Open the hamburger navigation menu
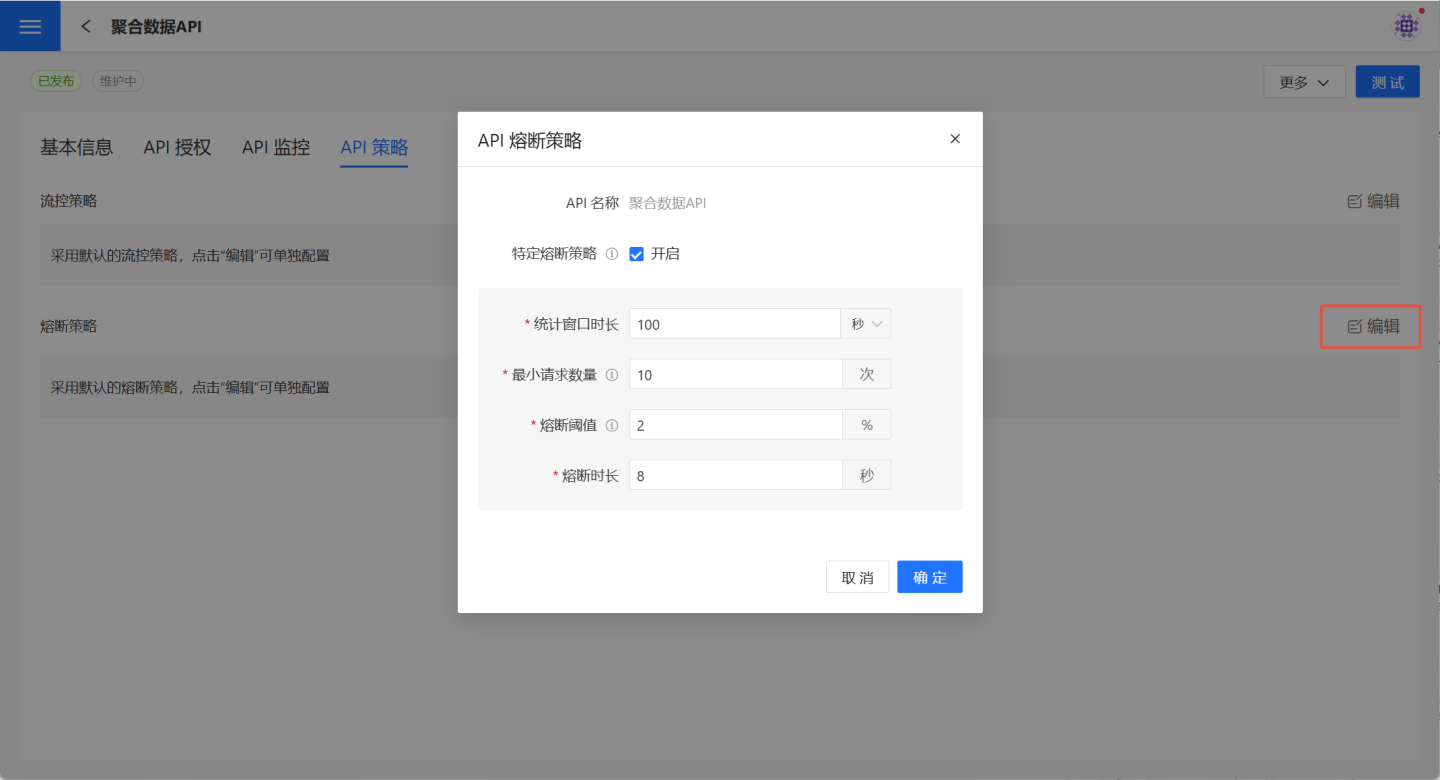Viewport: 1440px width, 780px height. (30, 26)
